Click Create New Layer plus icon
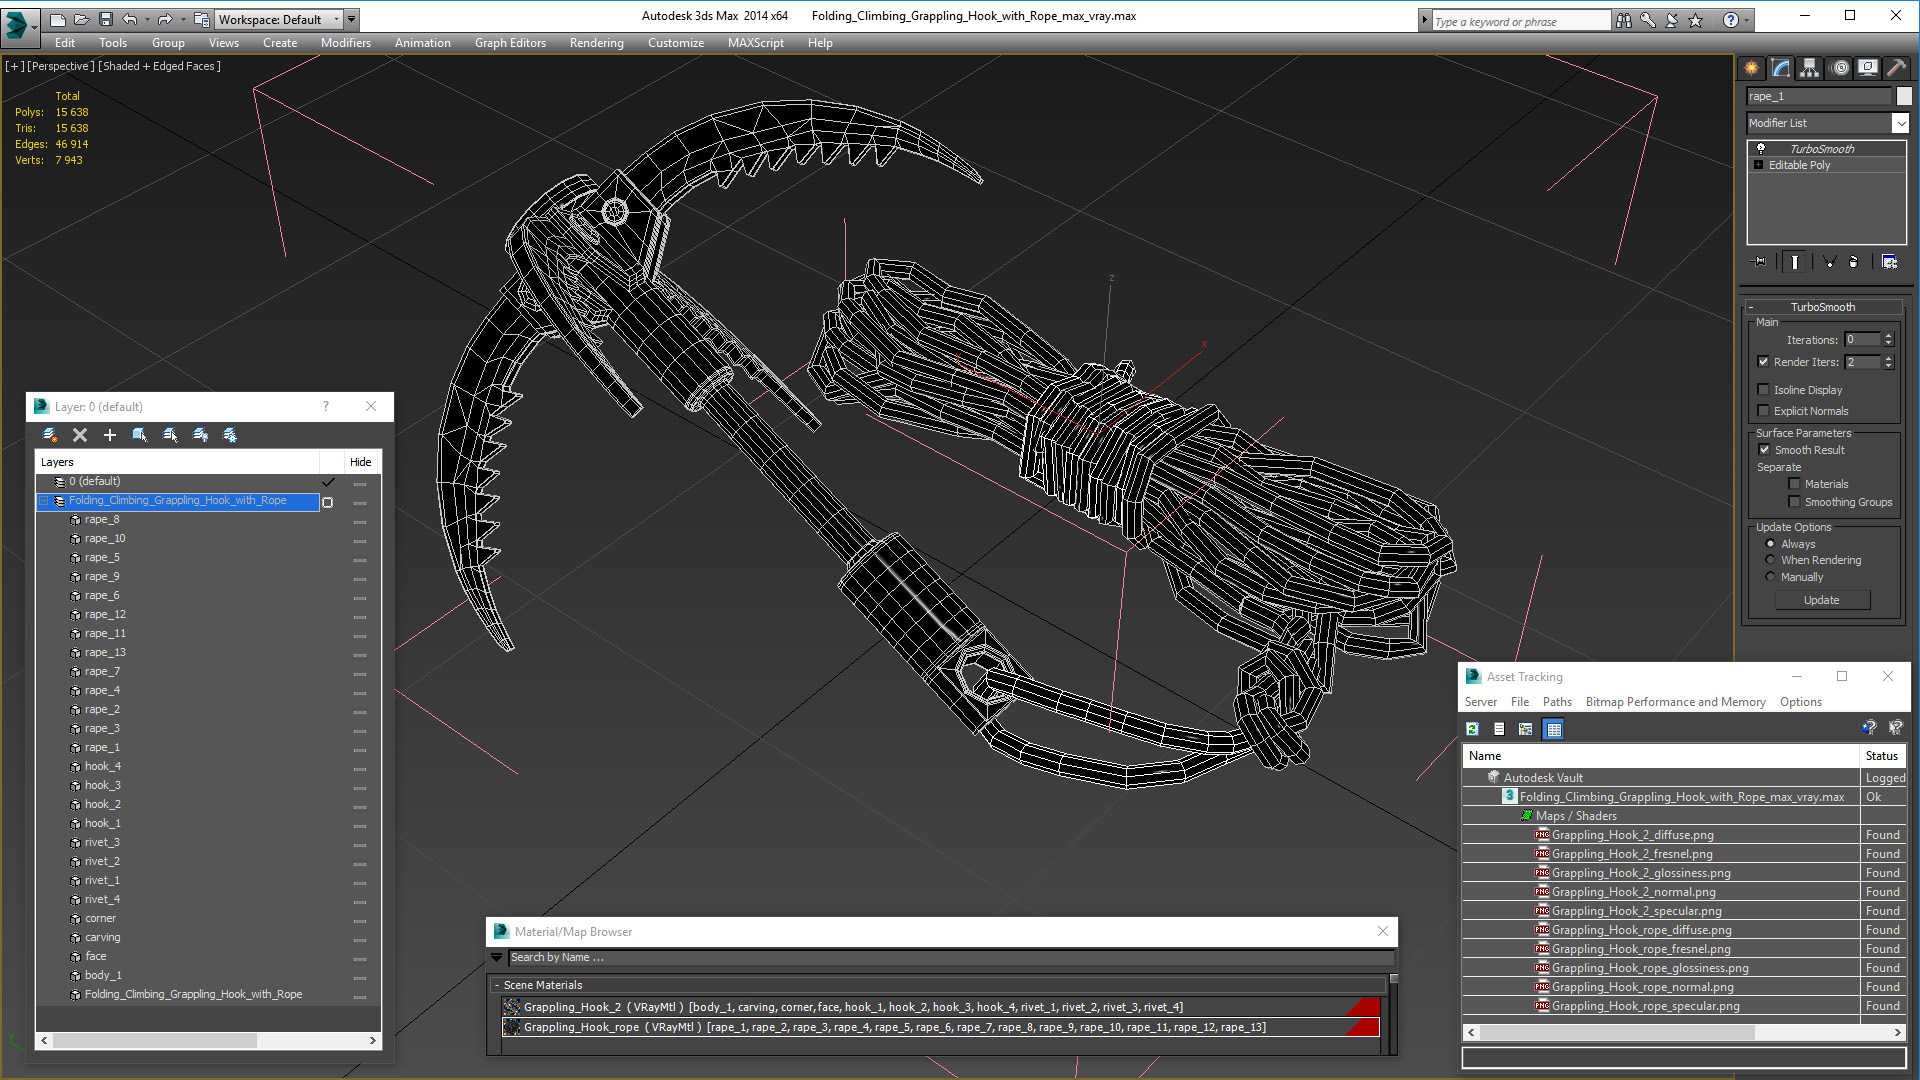 [110, 435]
